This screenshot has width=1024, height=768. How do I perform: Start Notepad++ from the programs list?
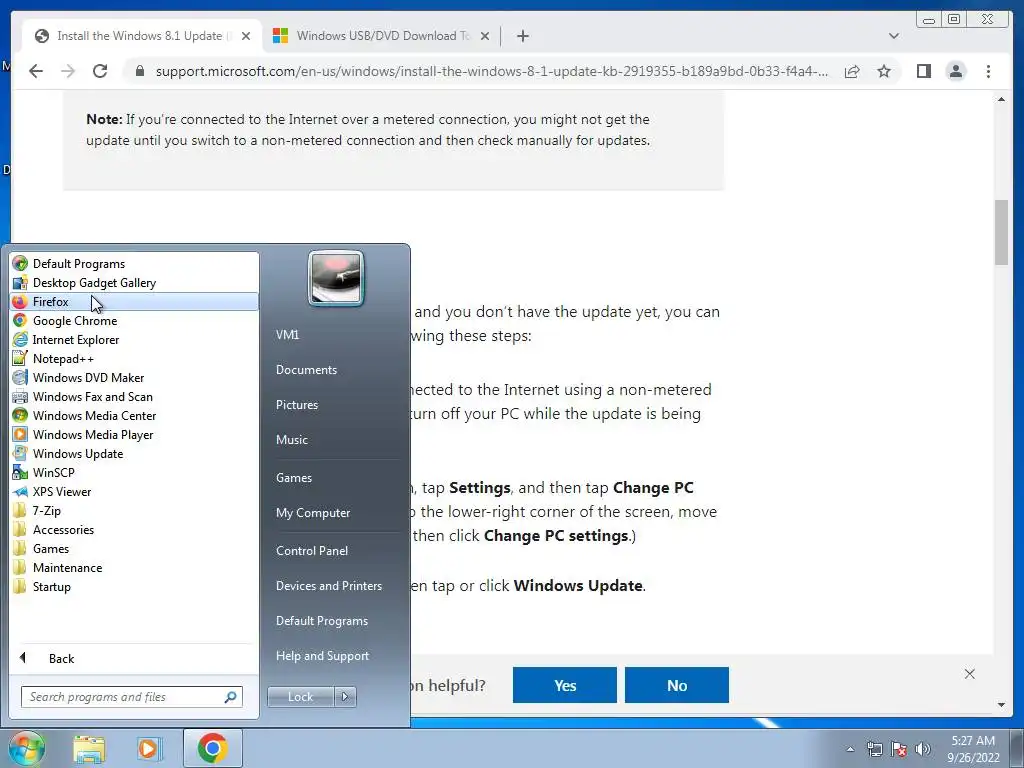pos(134,359)
